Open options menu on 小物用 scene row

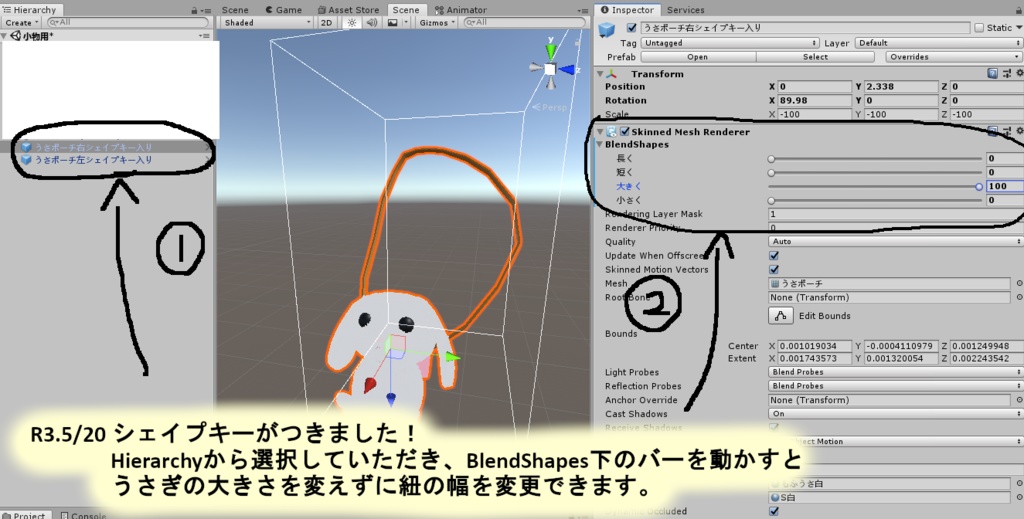click(x=204, y=36)
